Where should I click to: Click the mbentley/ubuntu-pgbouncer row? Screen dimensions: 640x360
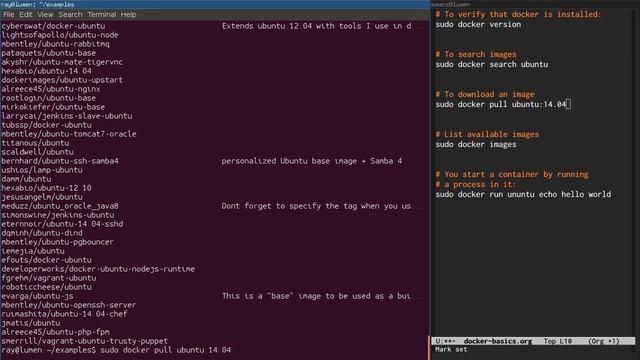[58, 242]
